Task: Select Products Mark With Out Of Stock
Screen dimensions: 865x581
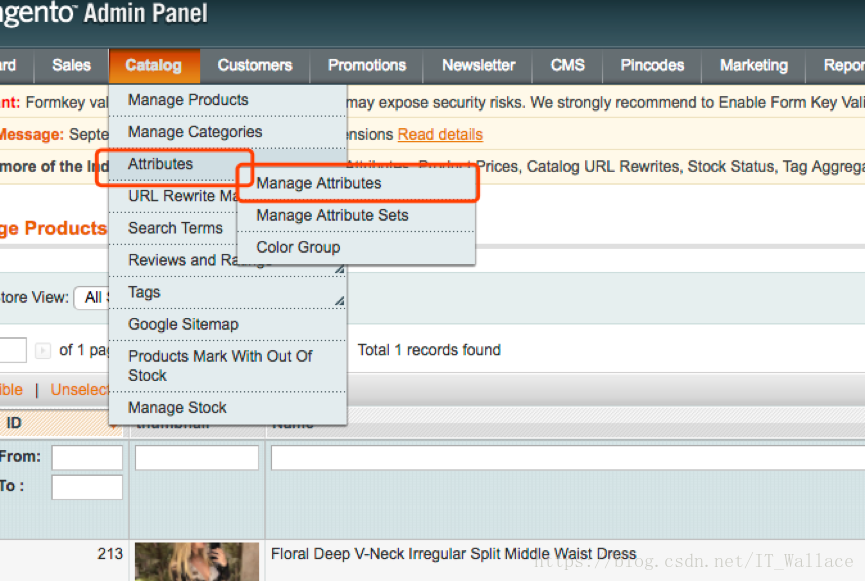Action: [228, 366]
